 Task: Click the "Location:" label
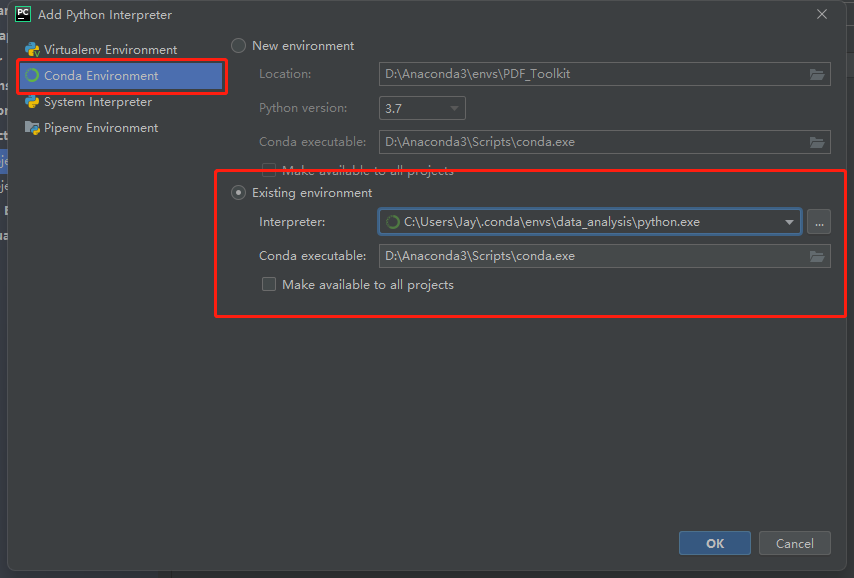click(x=285, y=74)
